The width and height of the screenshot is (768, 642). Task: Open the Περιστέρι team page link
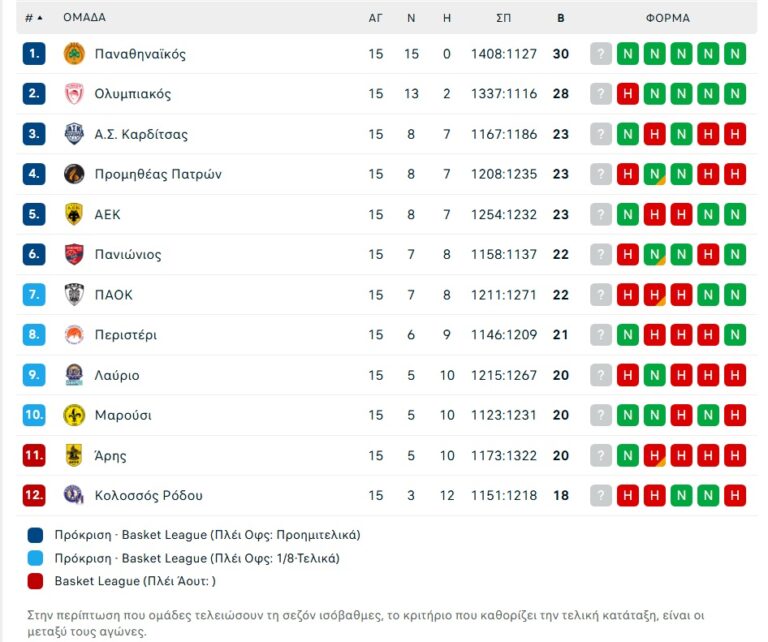pos(125,335)
